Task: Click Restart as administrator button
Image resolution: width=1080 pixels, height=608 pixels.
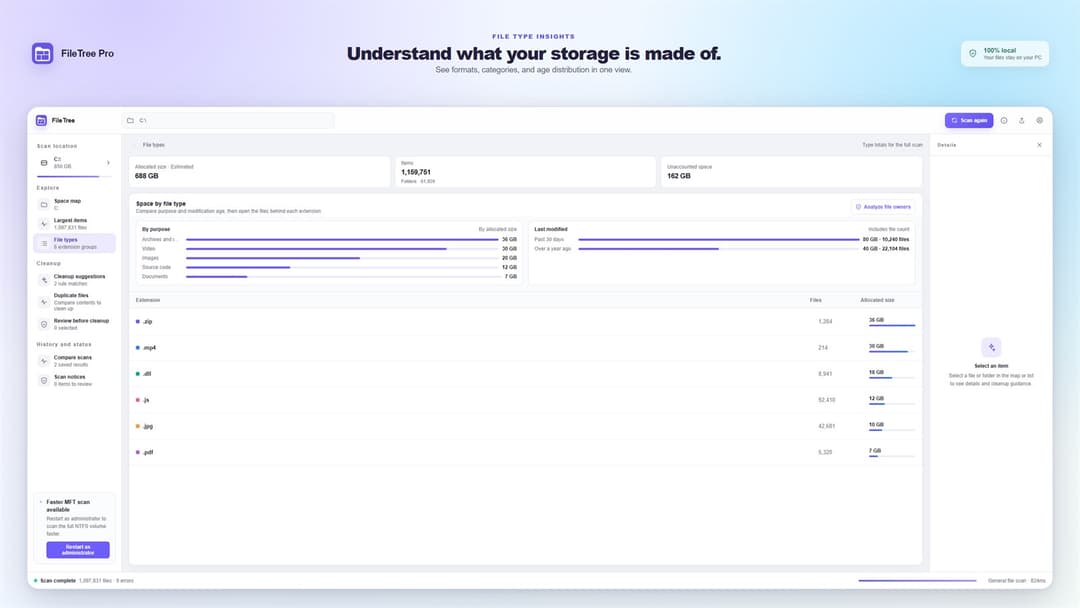Action: (78, 549)
